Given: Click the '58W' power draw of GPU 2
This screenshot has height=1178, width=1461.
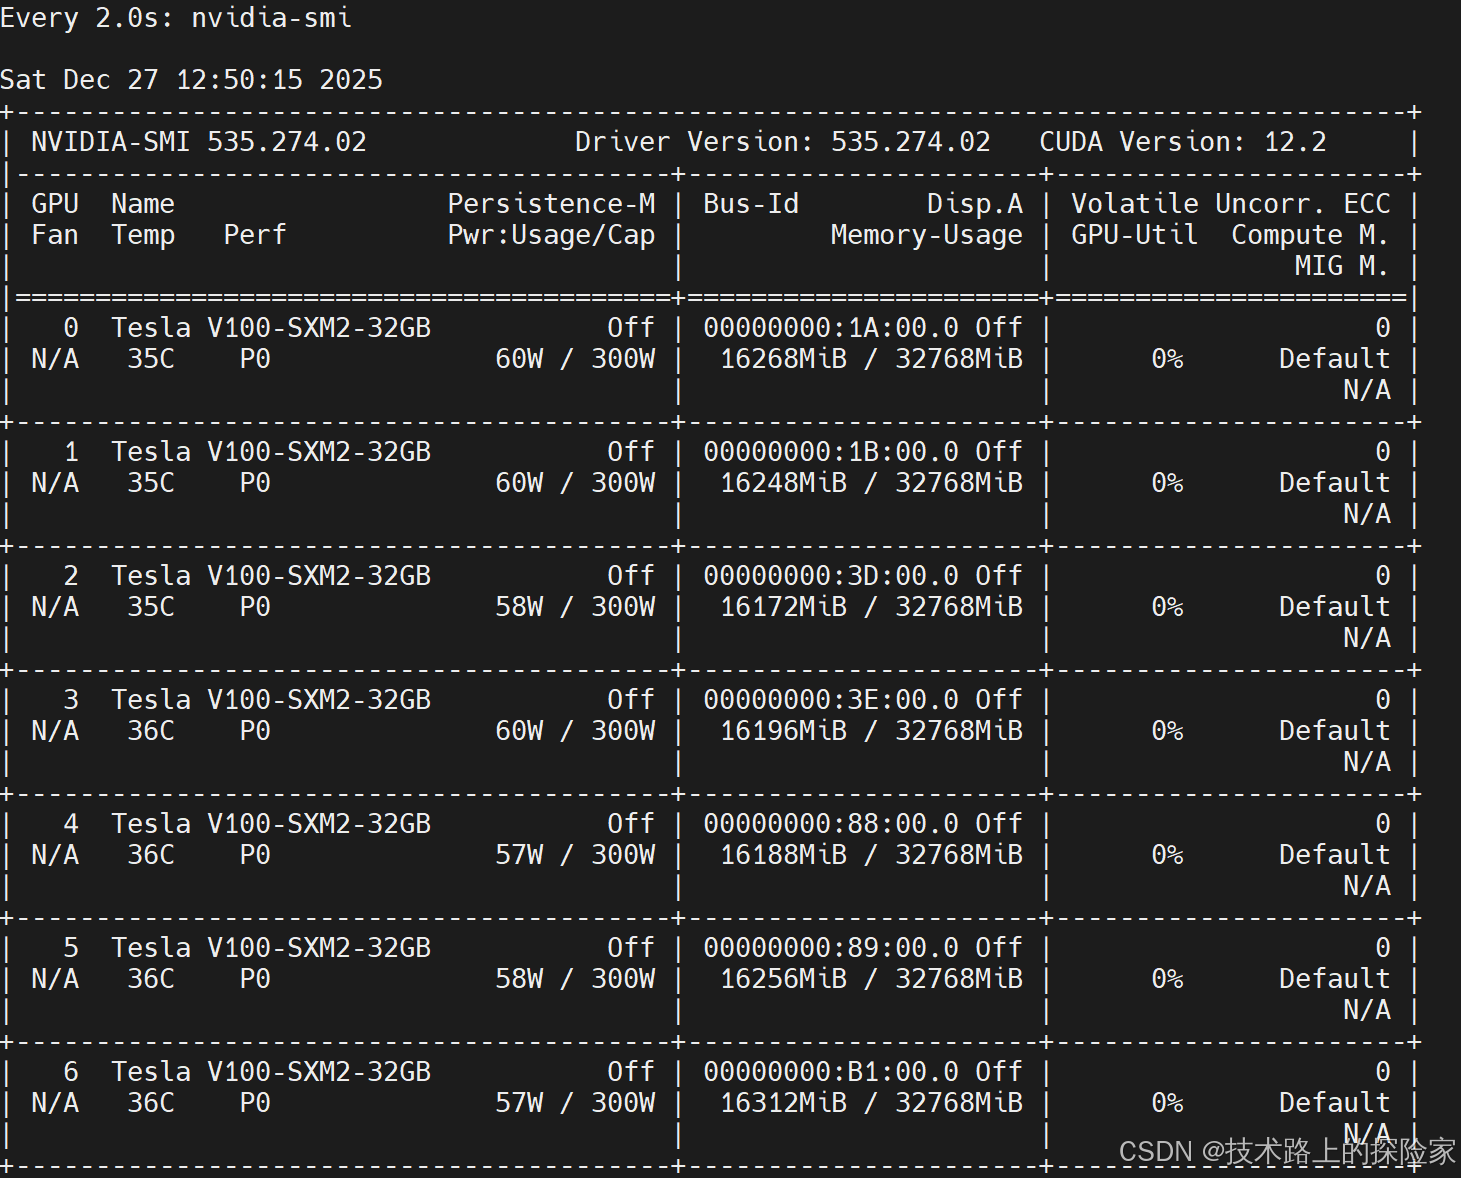Looking at the screenshot, I should pos(520,607).
